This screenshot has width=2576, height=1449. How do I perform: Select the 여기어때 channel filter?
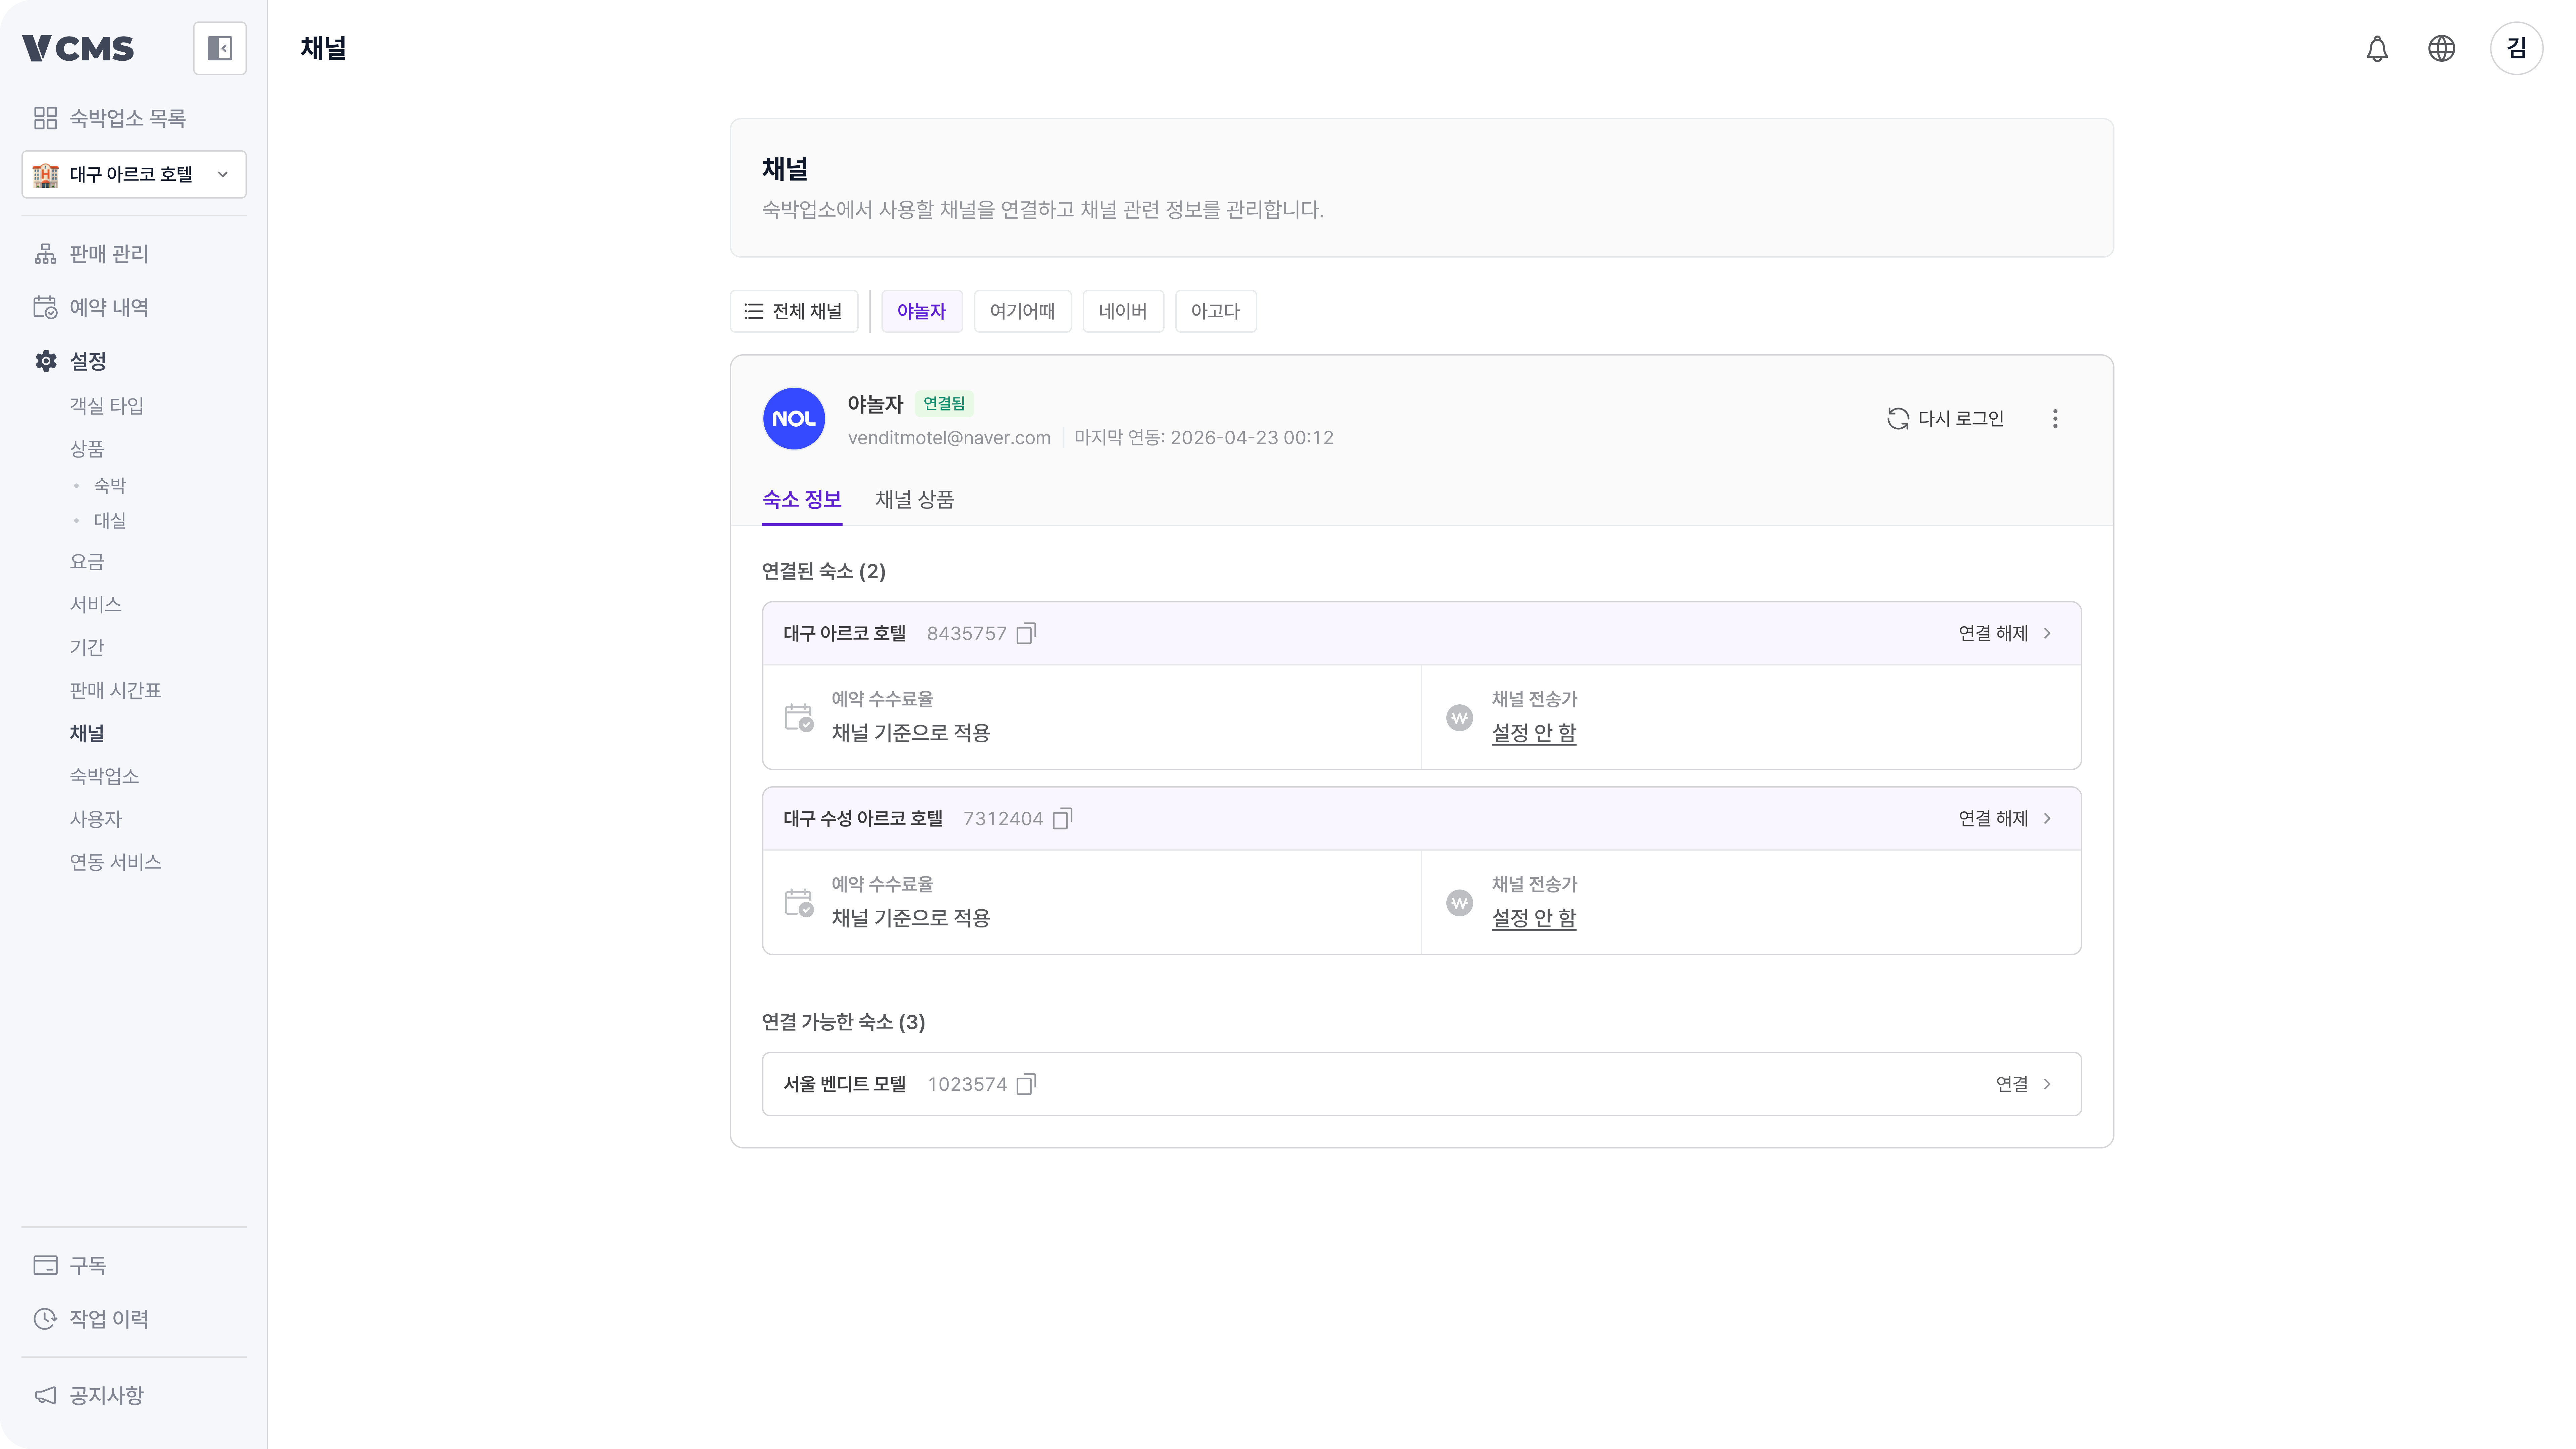tap(1022, 311)
